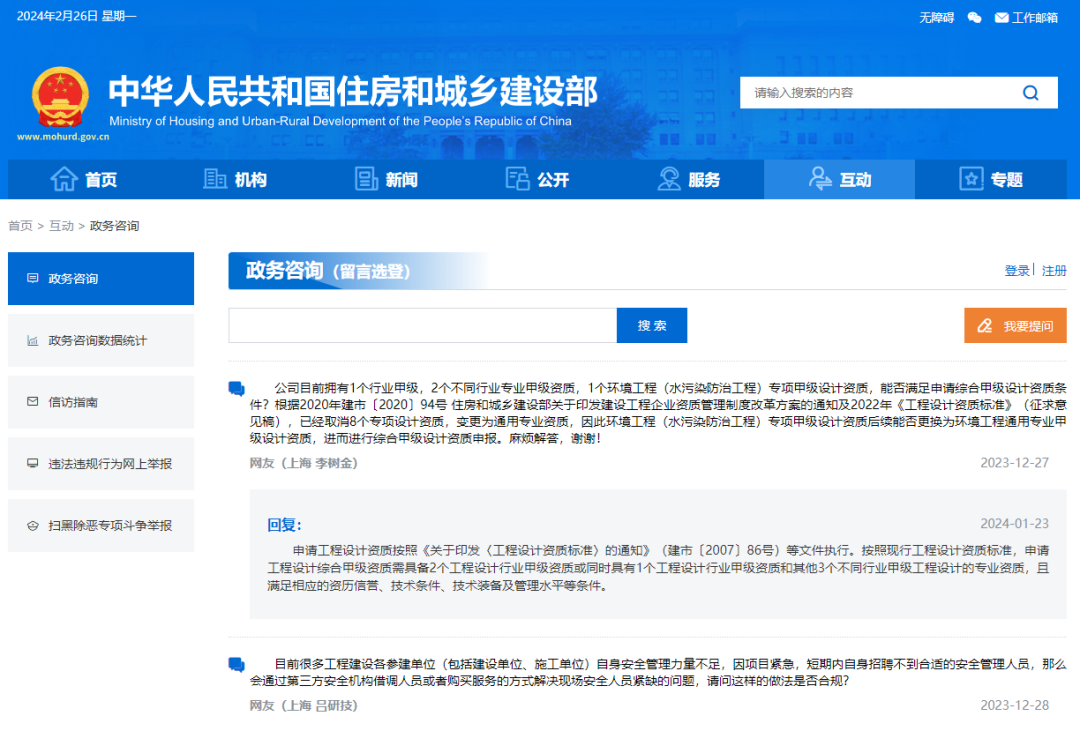Image resolution: width=1080 pixels, height=731 pixels.
Task: Select 政务咨询 in the sidebar menu
Action: [101, 278]
